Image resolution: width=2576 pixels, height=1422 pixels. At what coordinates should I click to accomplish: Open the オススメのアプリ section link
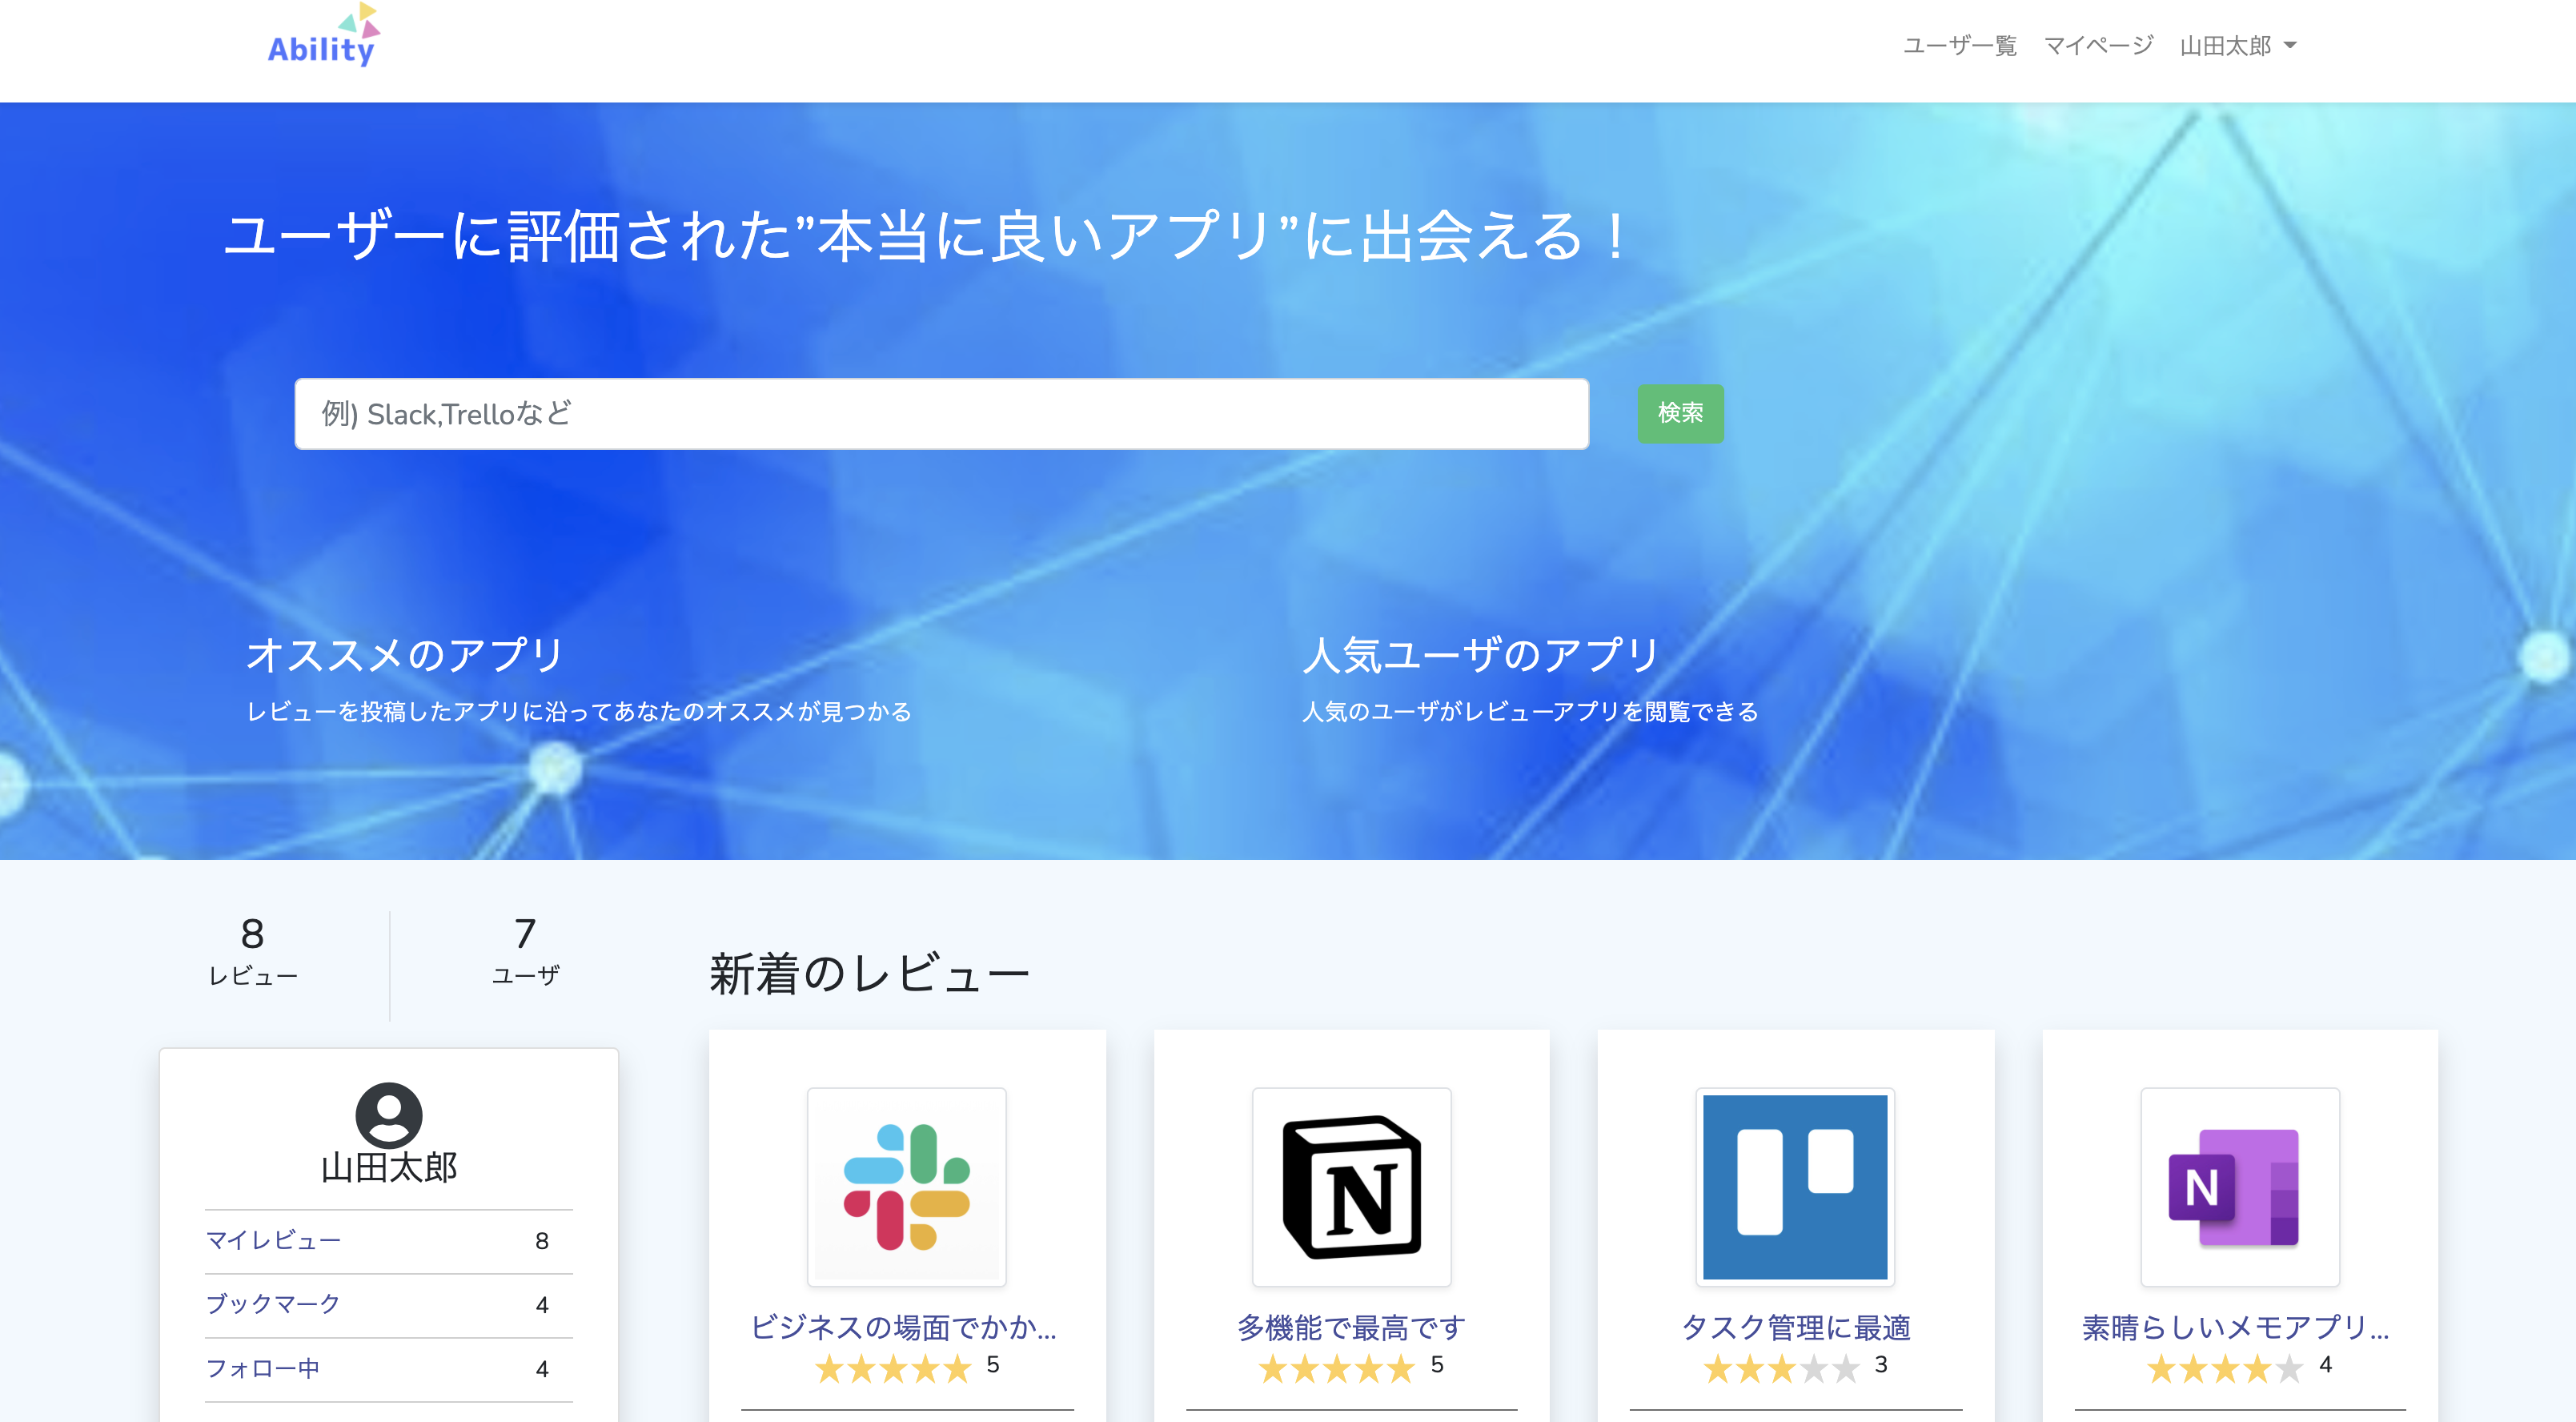click(x=405, y=655)
